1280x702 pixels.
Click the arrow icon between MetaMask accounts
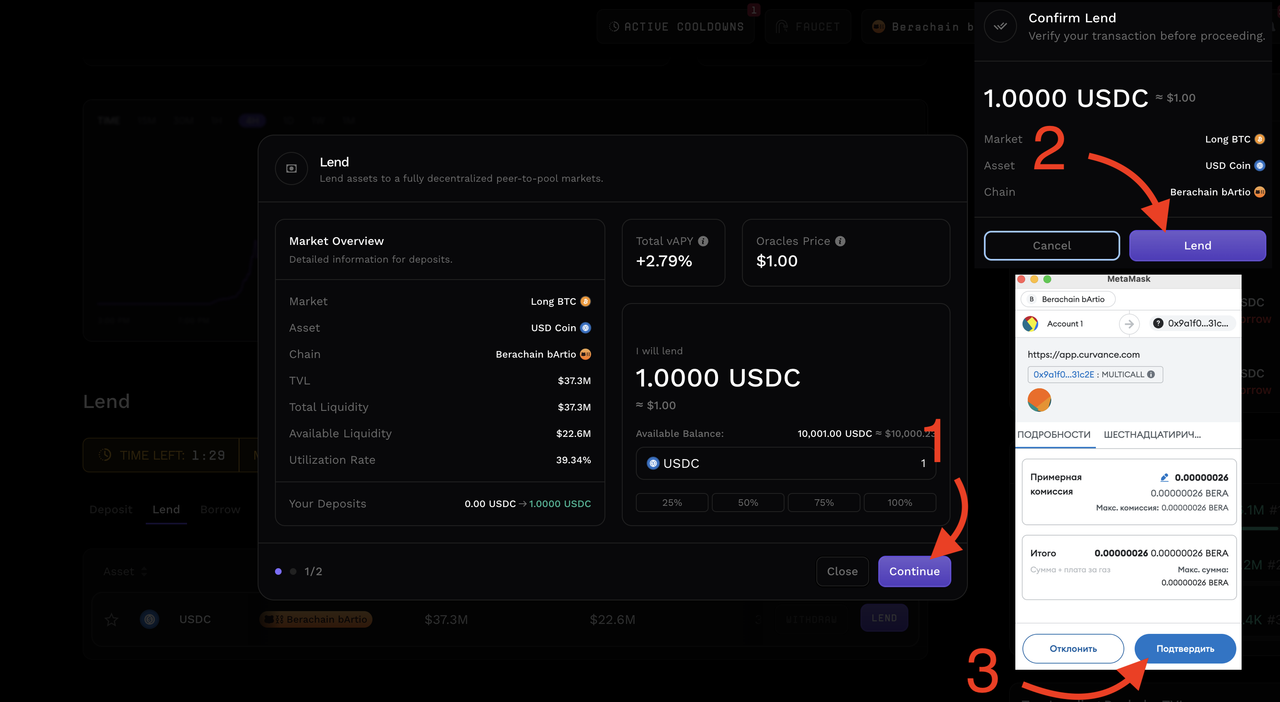[1129, 324]
